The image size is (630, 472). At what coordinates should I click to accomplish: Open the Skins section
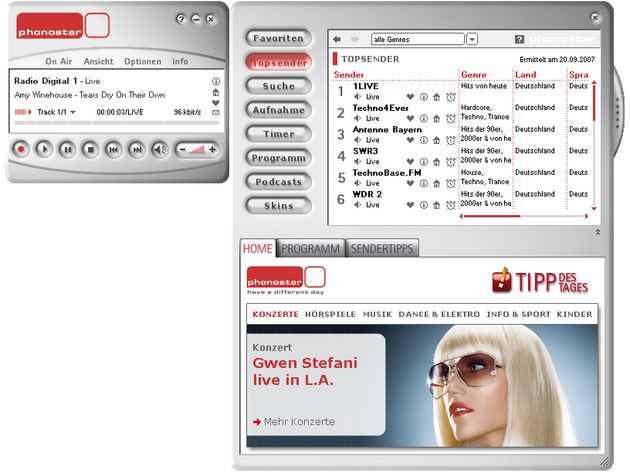278,206
